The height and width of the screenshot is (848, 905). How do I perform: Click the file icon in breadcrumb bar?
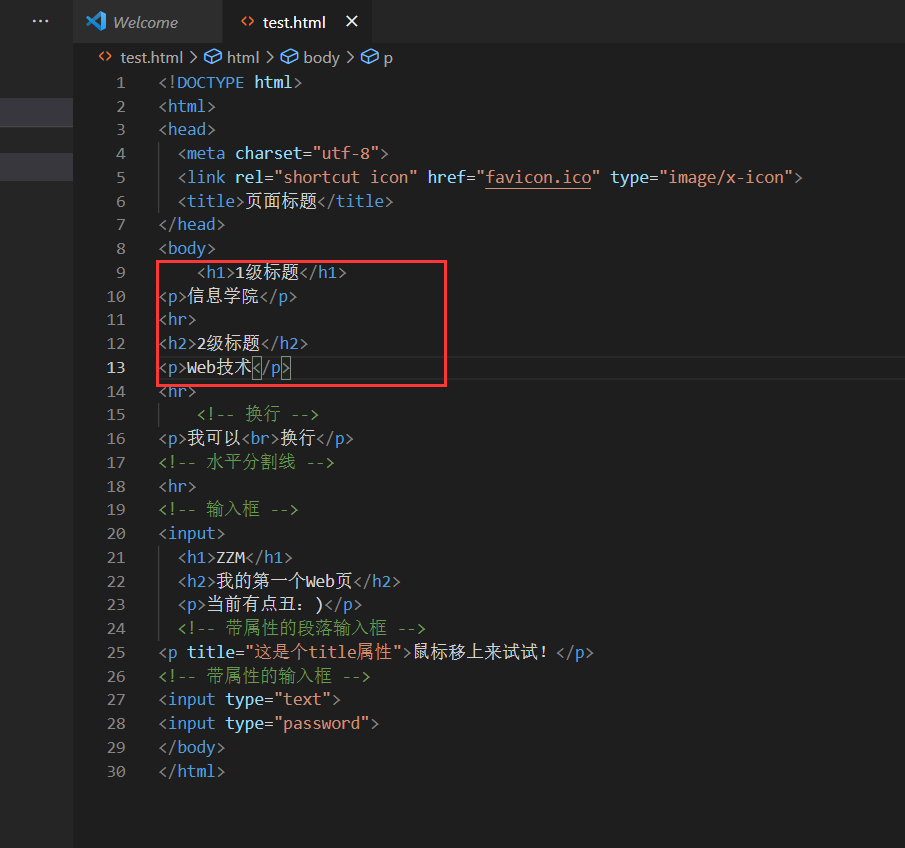[105, 57]
